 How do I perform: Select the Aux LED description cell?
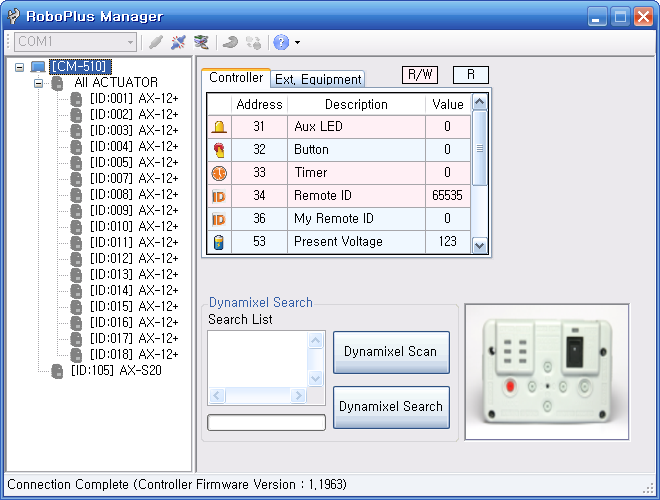click(357, 127)
